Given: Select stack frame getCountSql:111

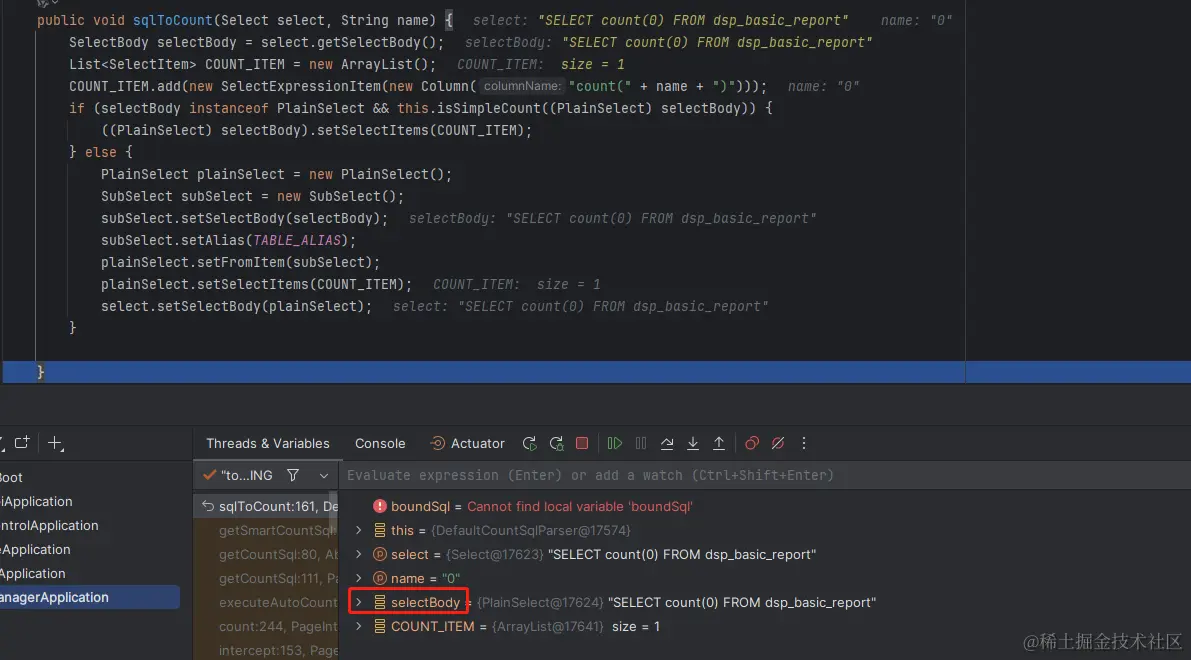Looking at the screenshot, I should click(x=266, y=578).
